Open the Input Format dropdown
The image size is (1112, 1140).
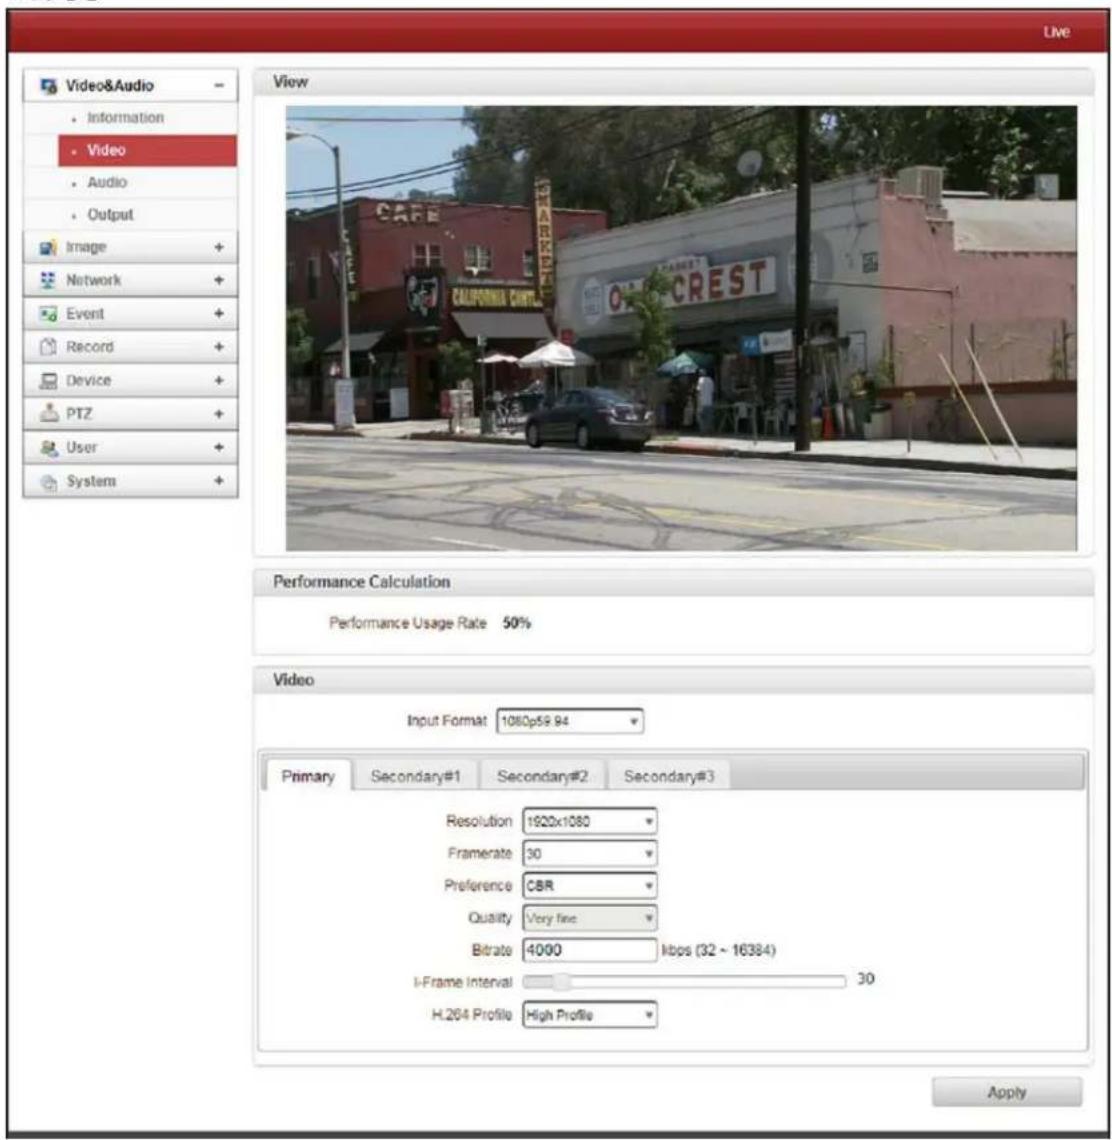pyautogui.click(x=569, y=721)
